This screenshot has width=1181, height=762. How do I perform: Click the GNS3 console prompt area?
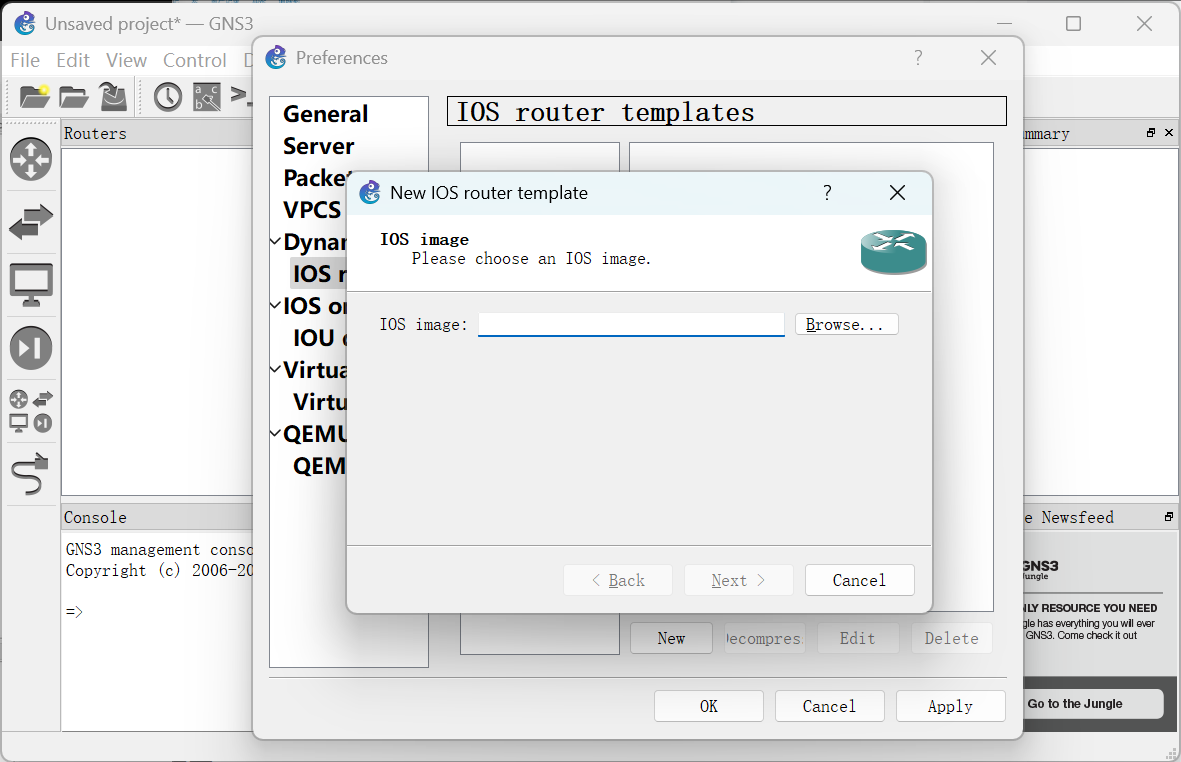point(74,611)
